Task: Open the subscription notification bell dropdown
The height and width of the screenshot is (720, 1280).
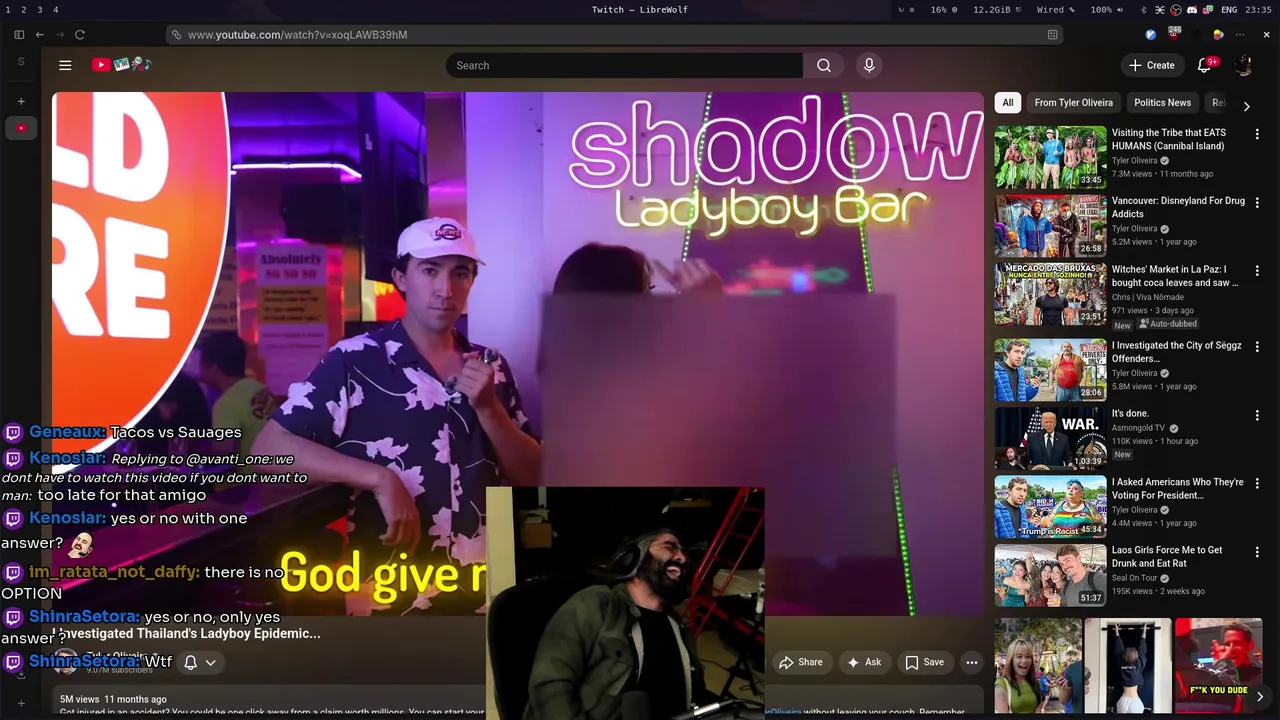Action: pyautogui.click(x=200, y=662)
